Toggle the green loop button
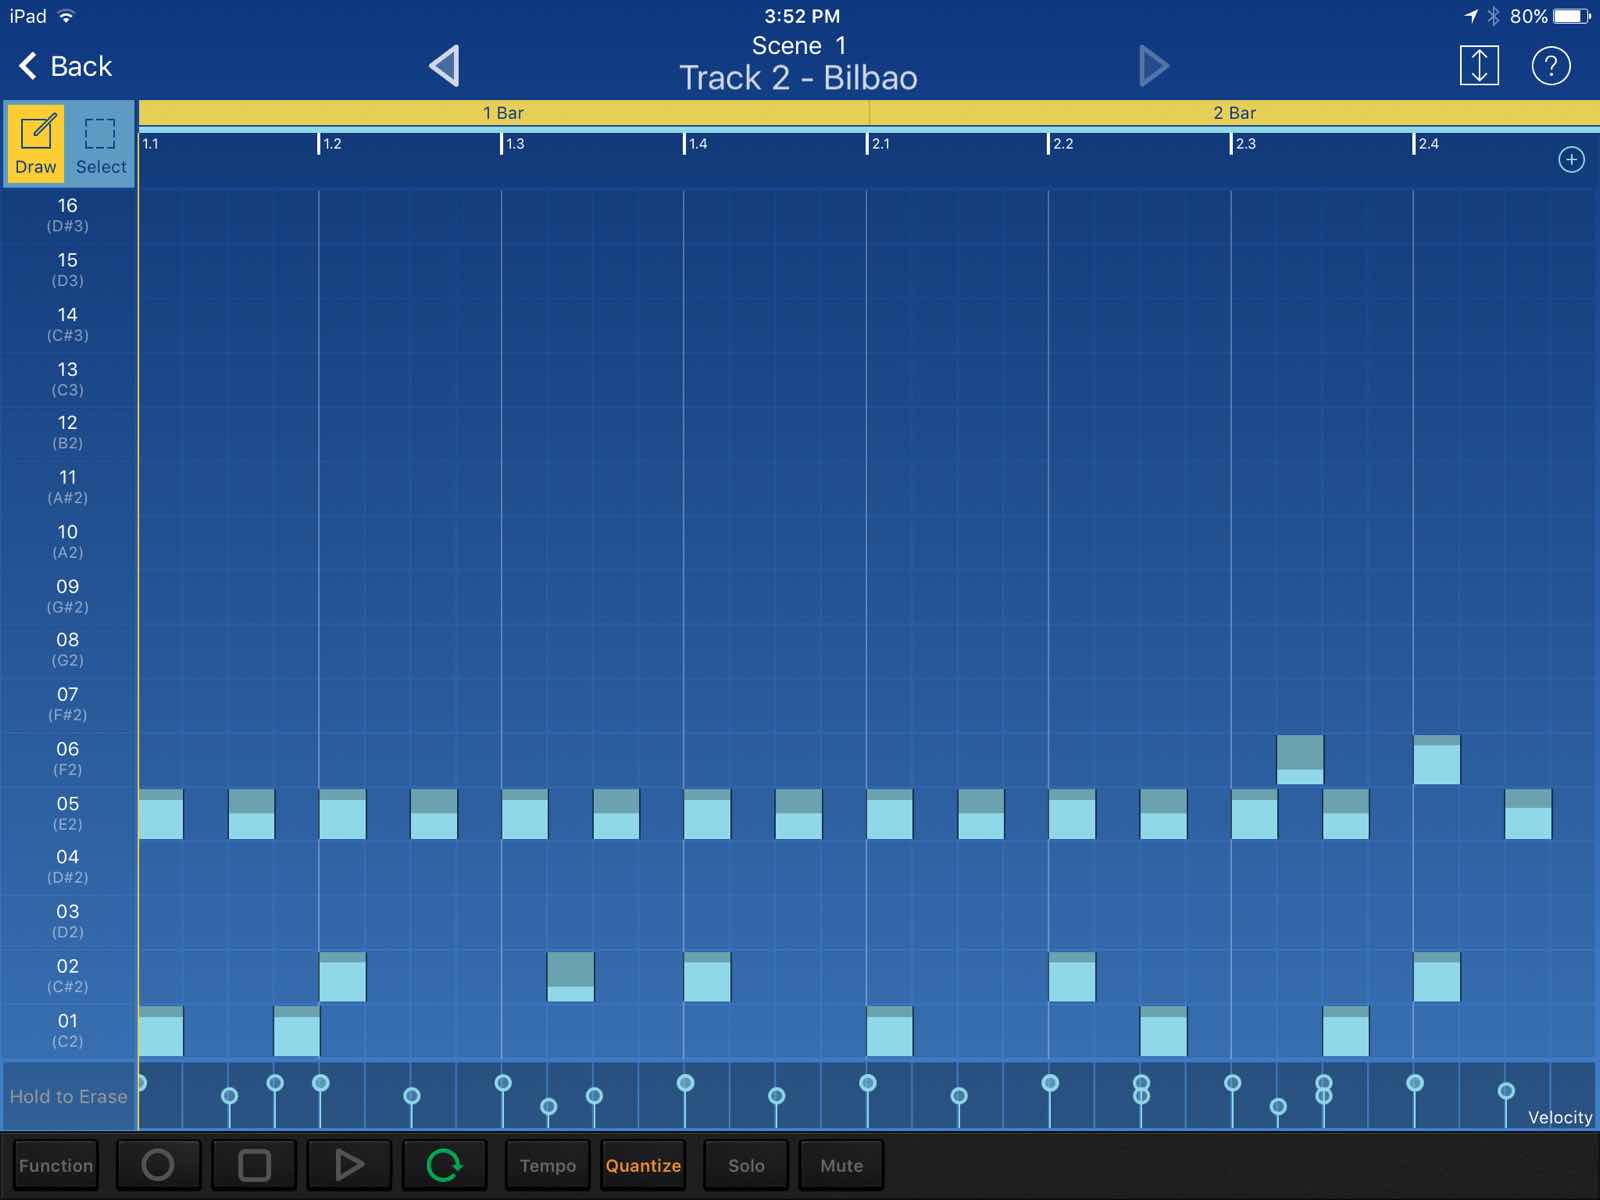This screenshot has width=1600, height=1200. [x=444, y=1165]
